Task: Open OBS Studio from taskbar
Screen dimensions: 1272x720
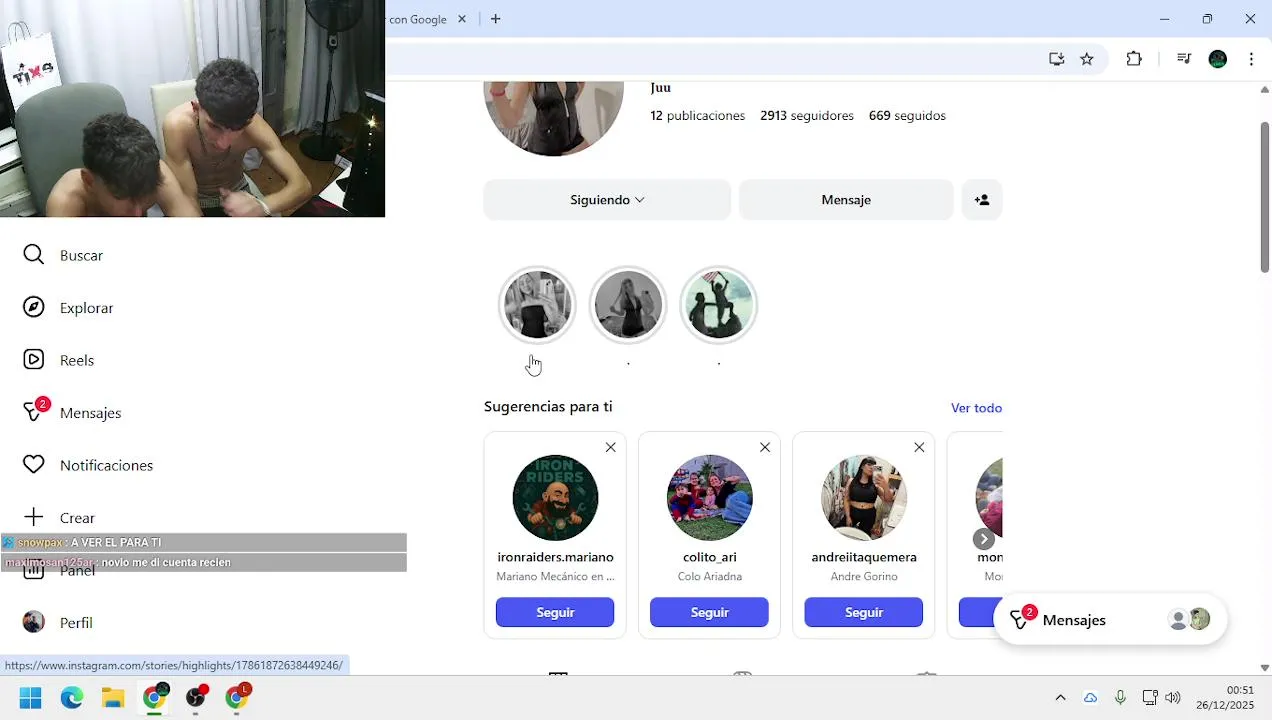Action: [x=196, y=698]
